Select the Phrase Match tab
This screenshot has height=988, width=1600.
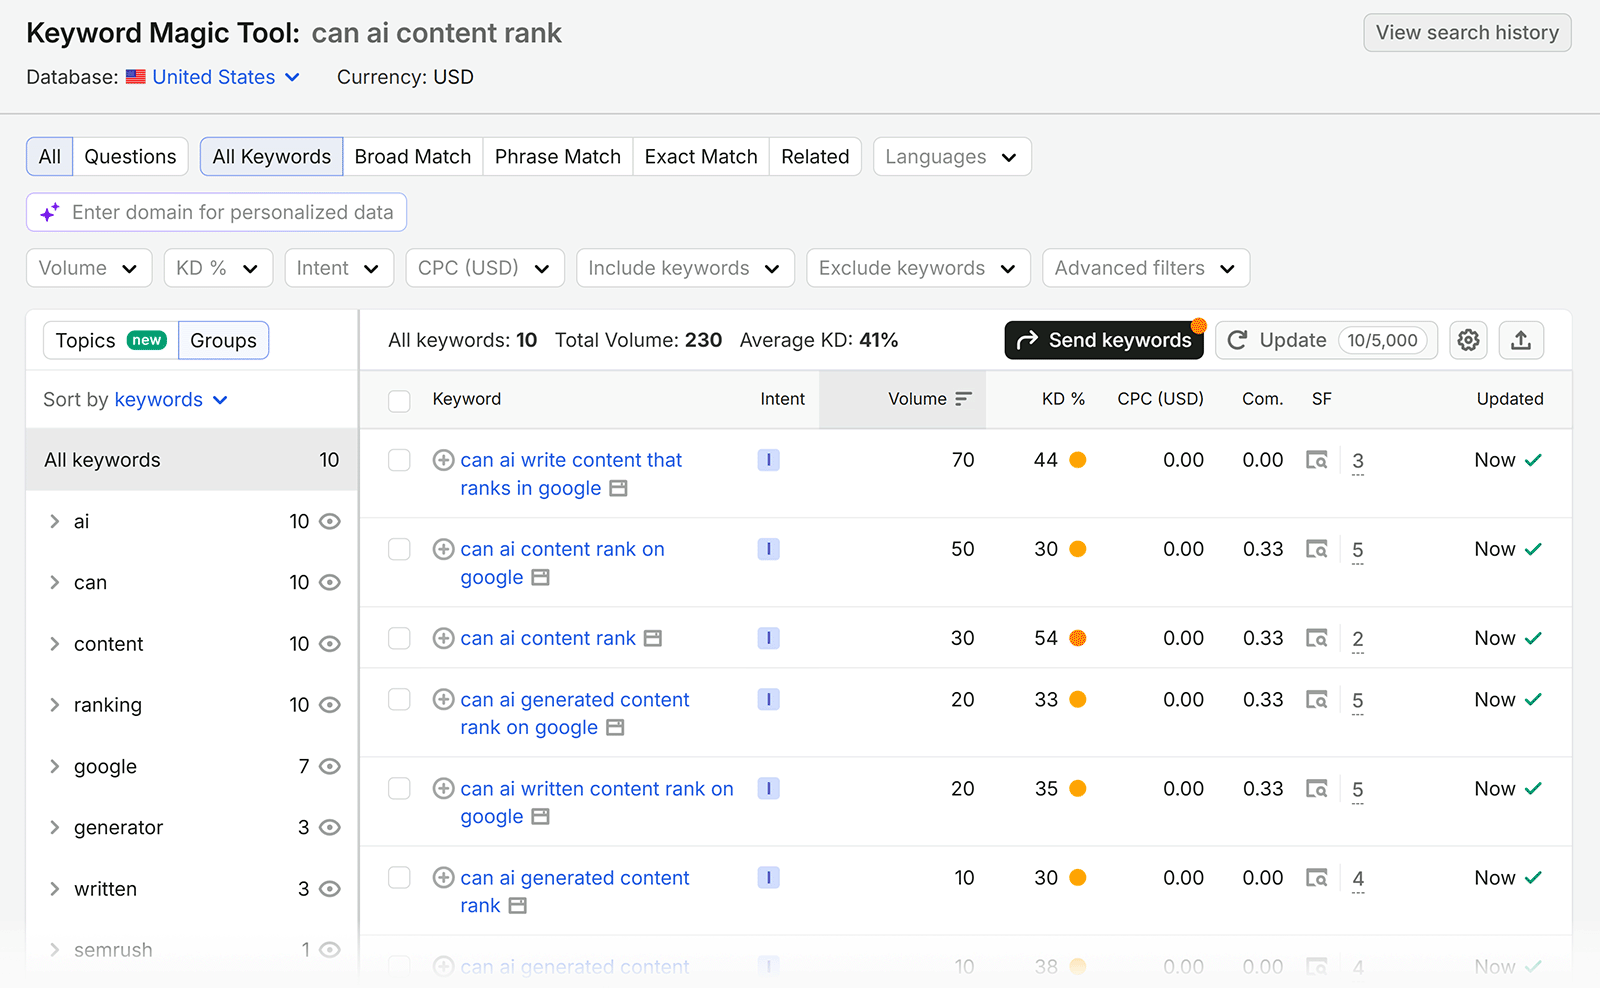(x=558, y=157)
